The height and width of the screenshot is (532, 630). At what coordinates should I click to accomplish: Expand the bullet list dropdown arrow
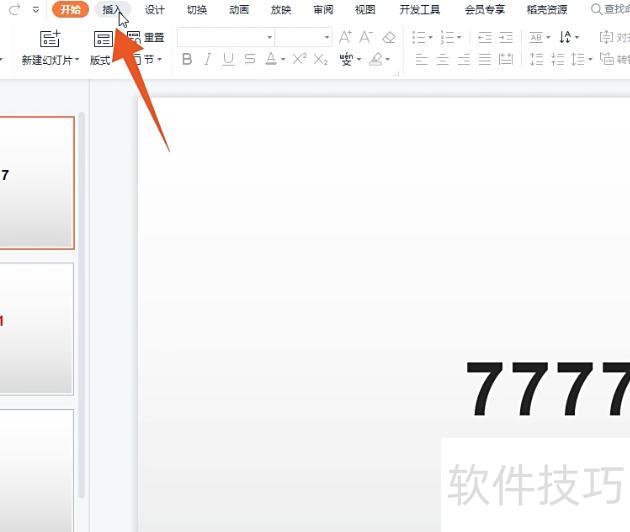[x=430, y=38]
